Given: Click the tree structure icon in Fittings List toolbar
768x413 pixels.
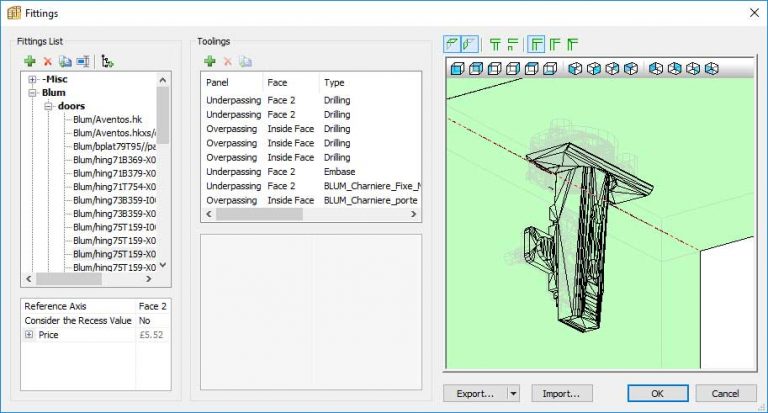Looking at the screenshot, I should [107, 62].
